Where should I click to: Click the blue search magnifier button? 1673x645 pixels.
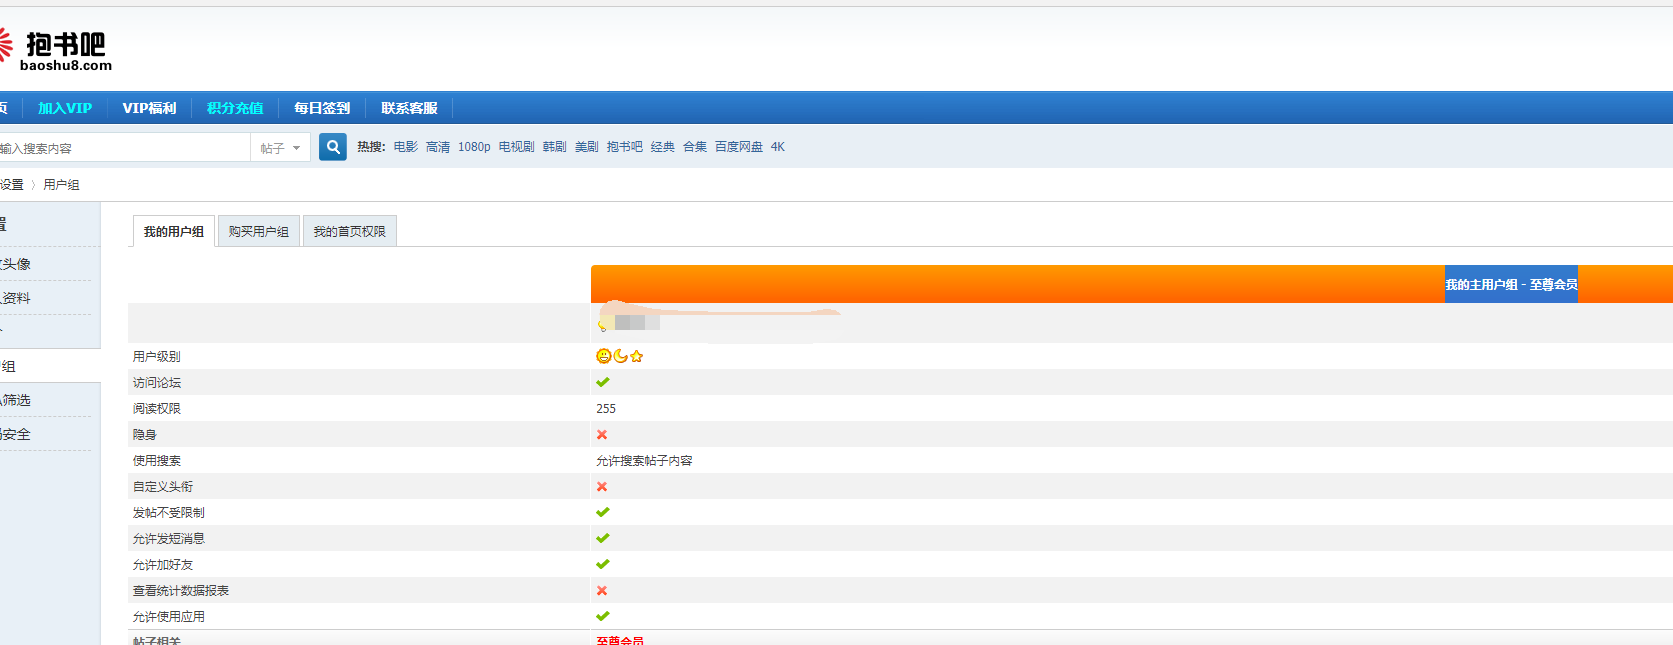coord(333,147)
